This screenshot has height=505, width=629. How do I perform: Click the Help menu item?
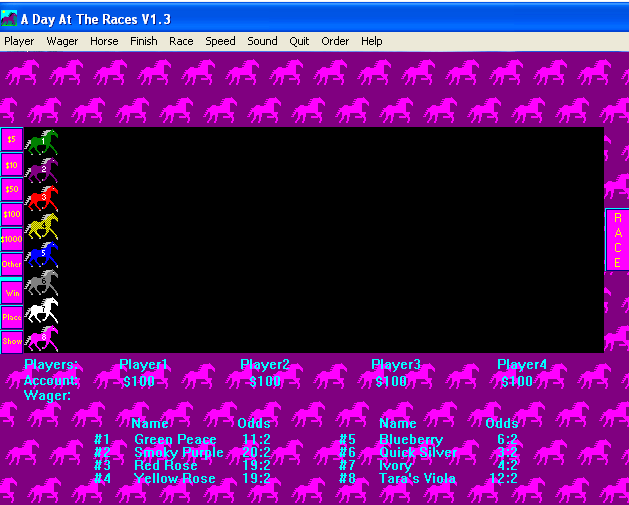pos(371,41)
